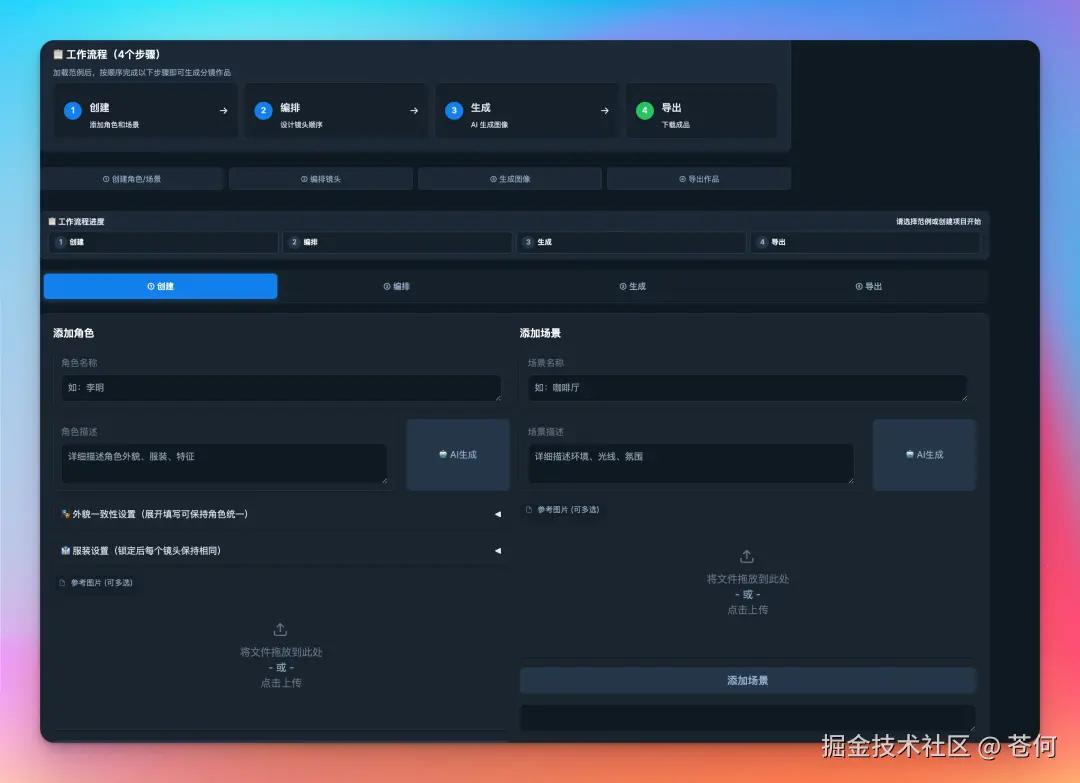
Task: Click the 导出作品 button
Action: pos(699,179)
